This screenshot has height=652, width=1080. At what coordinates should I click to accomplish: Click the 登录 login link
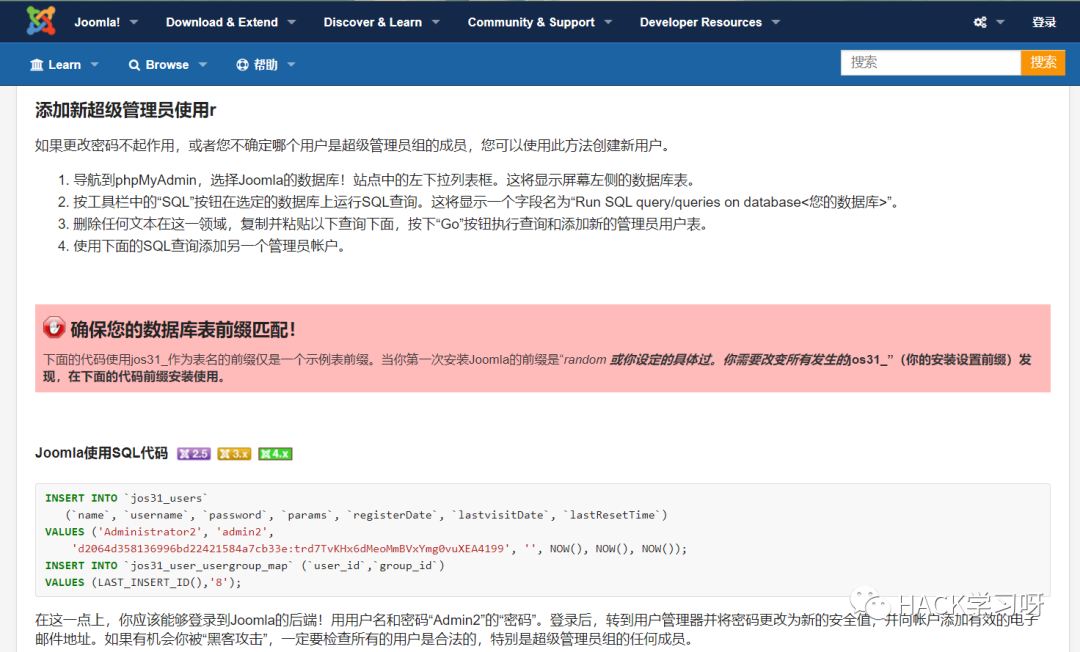[1043, 22]
